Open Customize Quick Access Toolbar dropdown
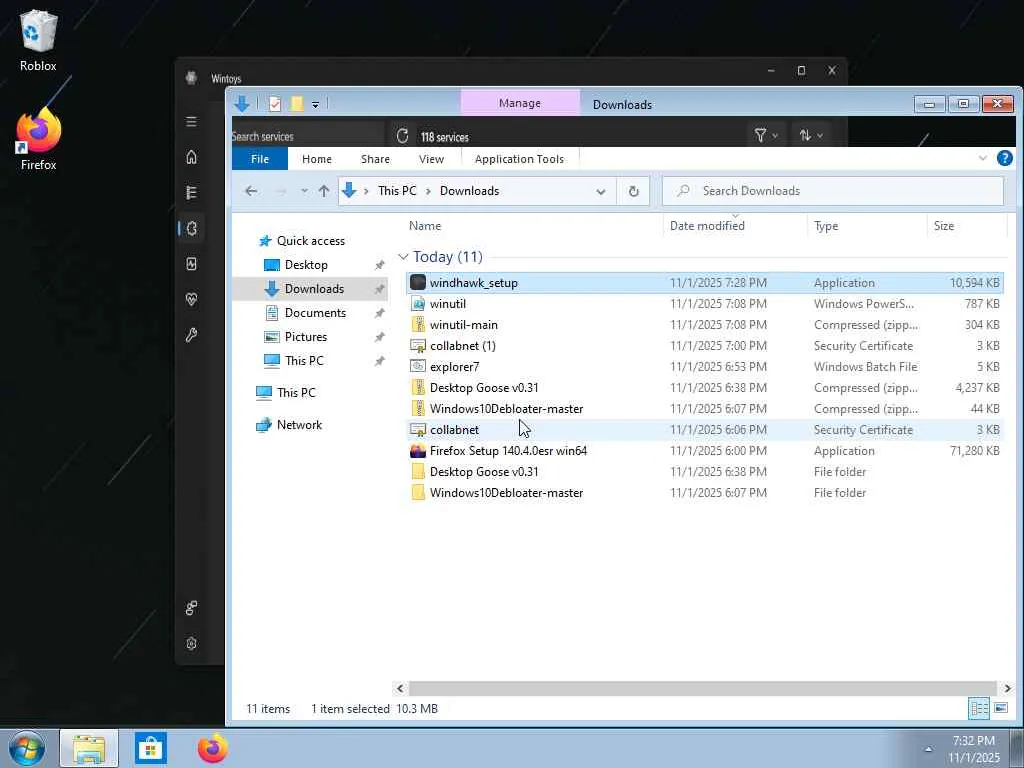The height and width of the screenshot is (768, 1024). click(x=315, y=104)
